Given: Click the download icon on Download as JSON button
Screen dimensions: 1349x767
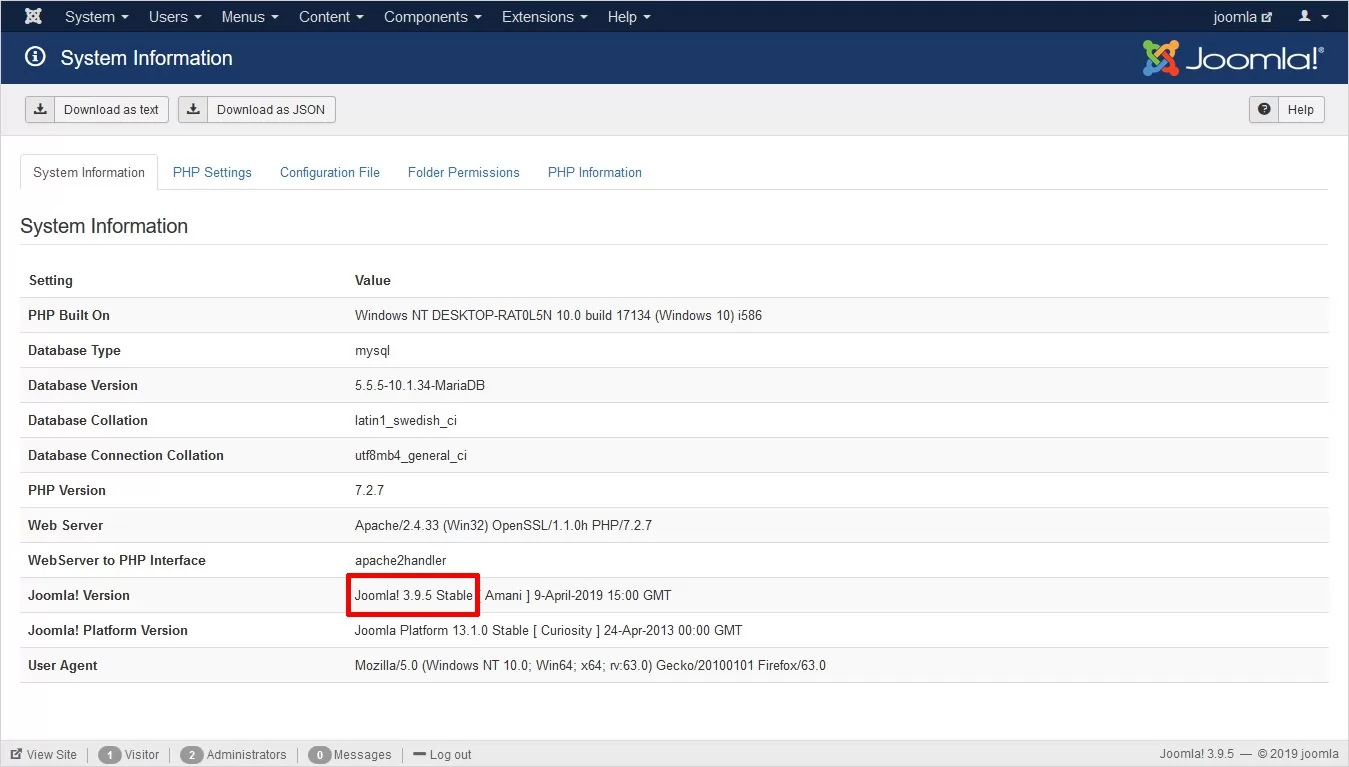Looking at the screenshot, I should (192, 109).
